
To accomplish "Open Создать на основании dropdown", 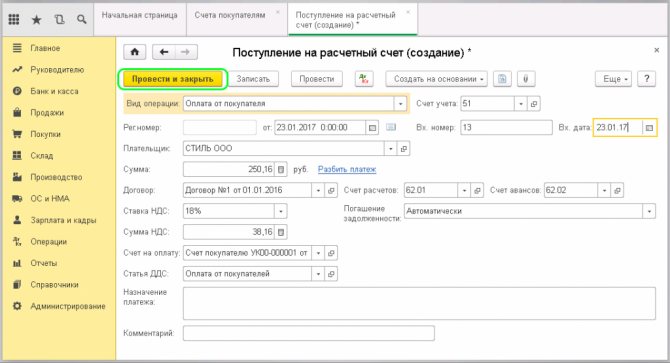I will point(436,79).
